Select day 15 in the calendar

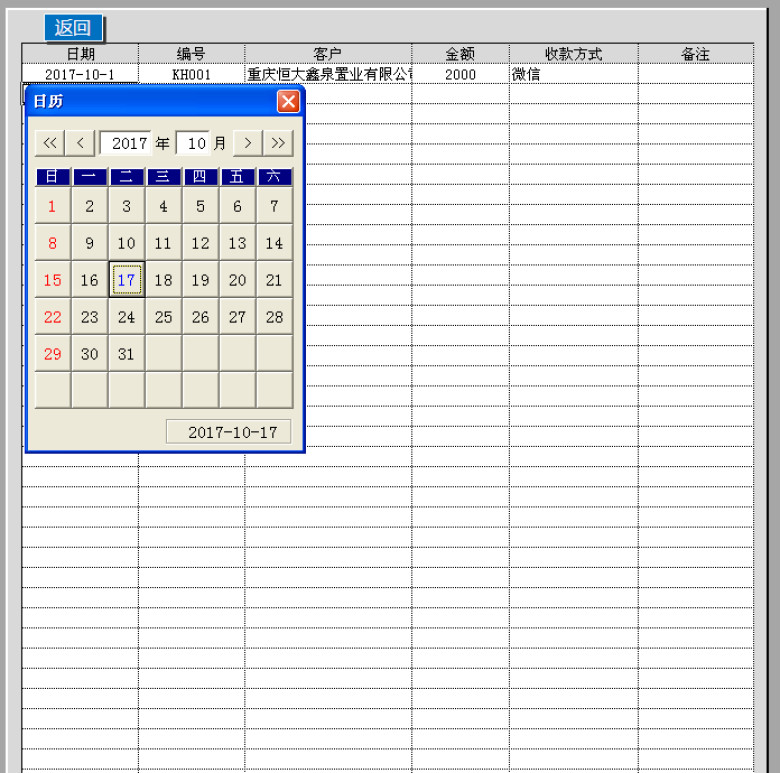click(52, 280)
